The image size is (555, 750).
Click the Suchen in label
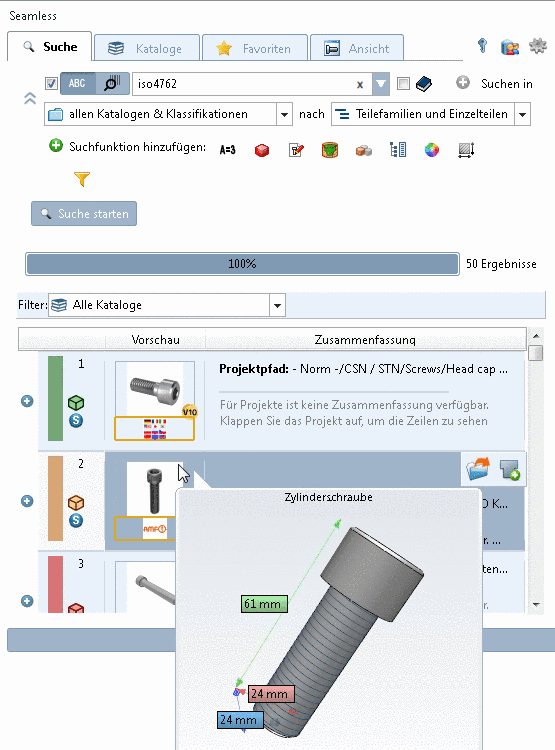(x=507, y=84)
